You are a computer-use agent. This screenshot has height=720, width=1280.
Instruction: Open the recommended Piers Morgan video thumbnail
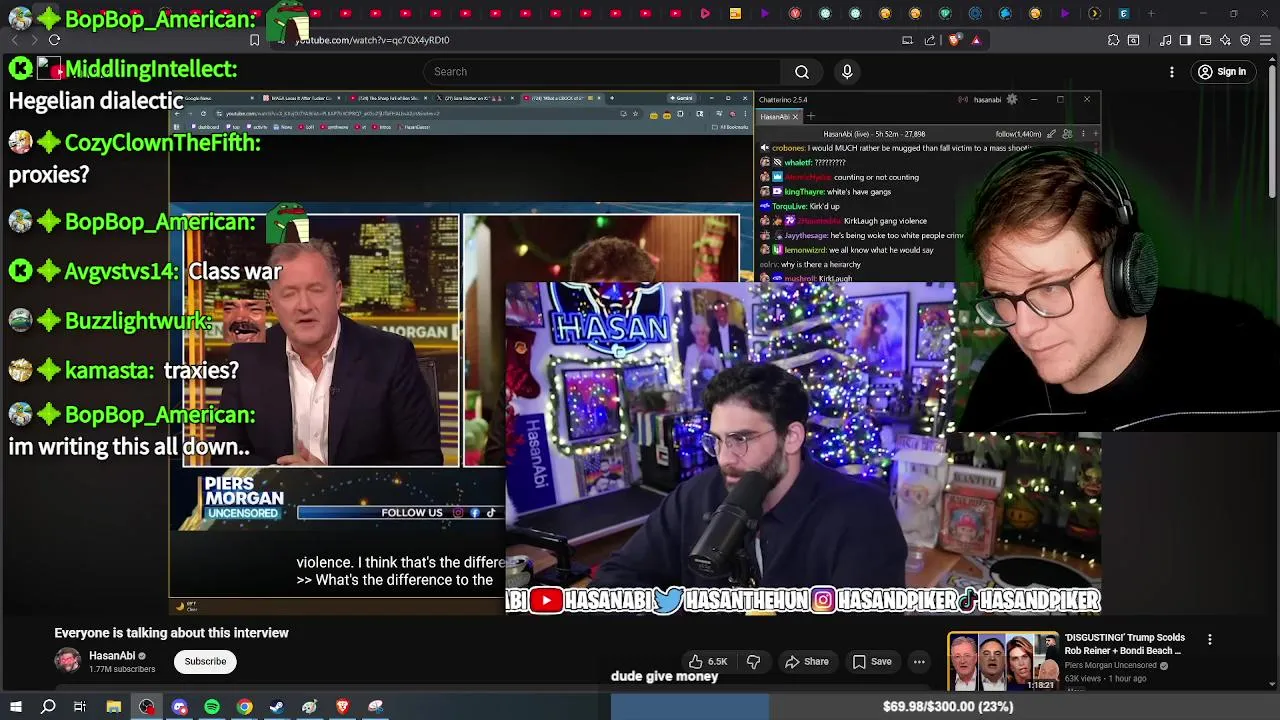[1003, 661]
